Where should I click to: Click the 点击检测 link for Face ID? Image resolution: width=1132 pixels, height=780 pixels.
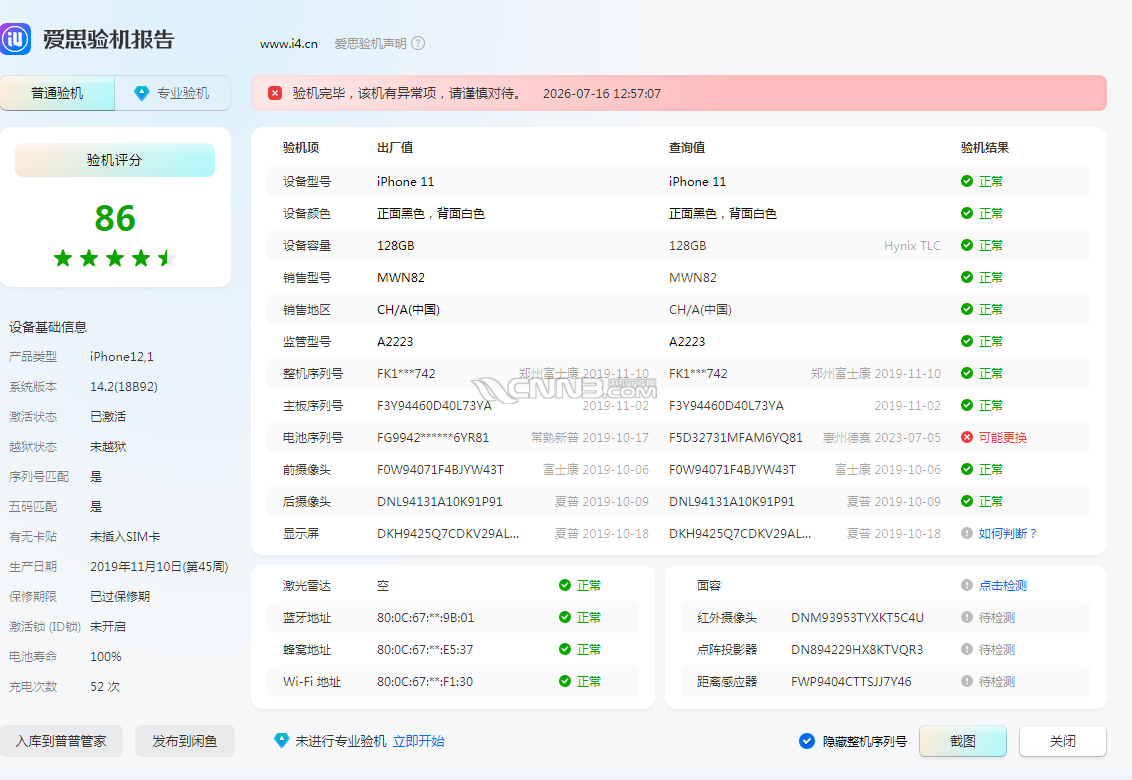point(1003,585)
